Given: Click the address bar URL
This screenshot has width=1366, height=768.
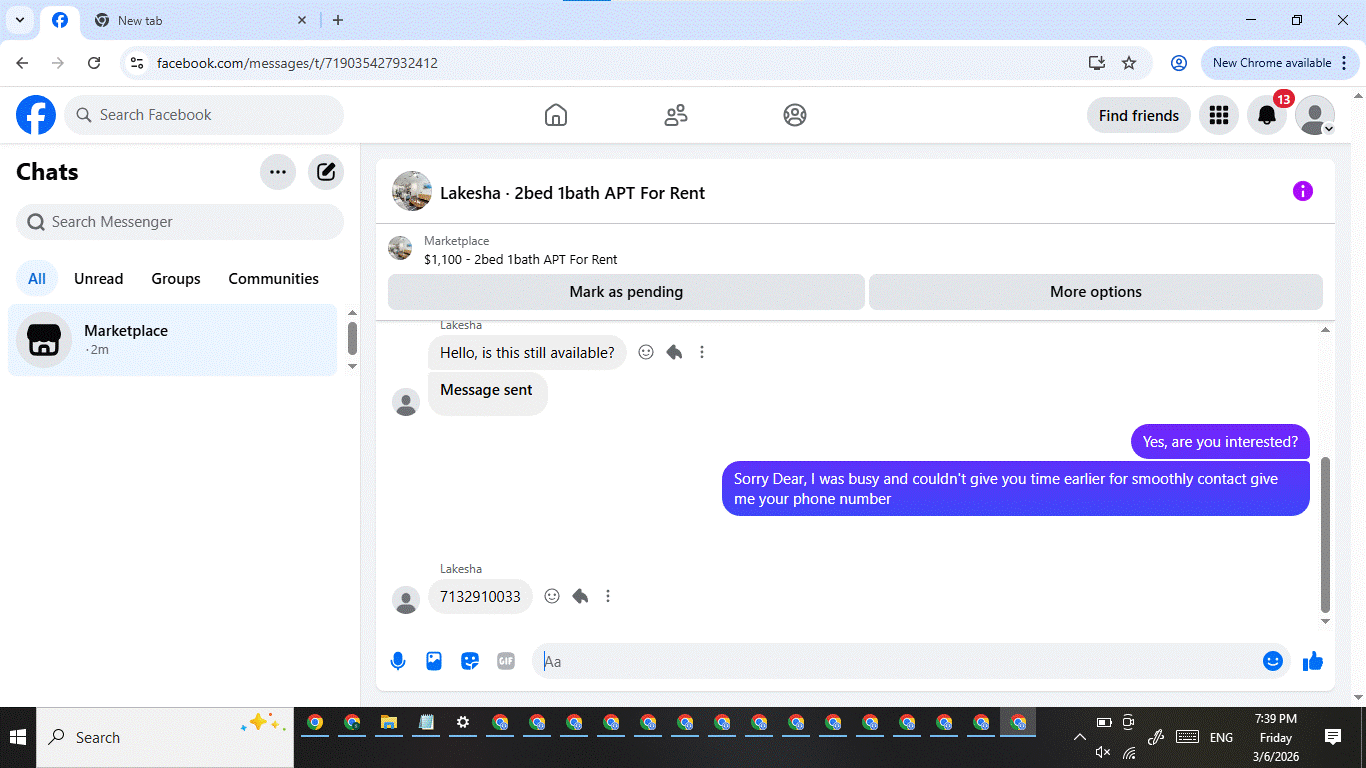Looking at the screenshot, I should point(297,63).
